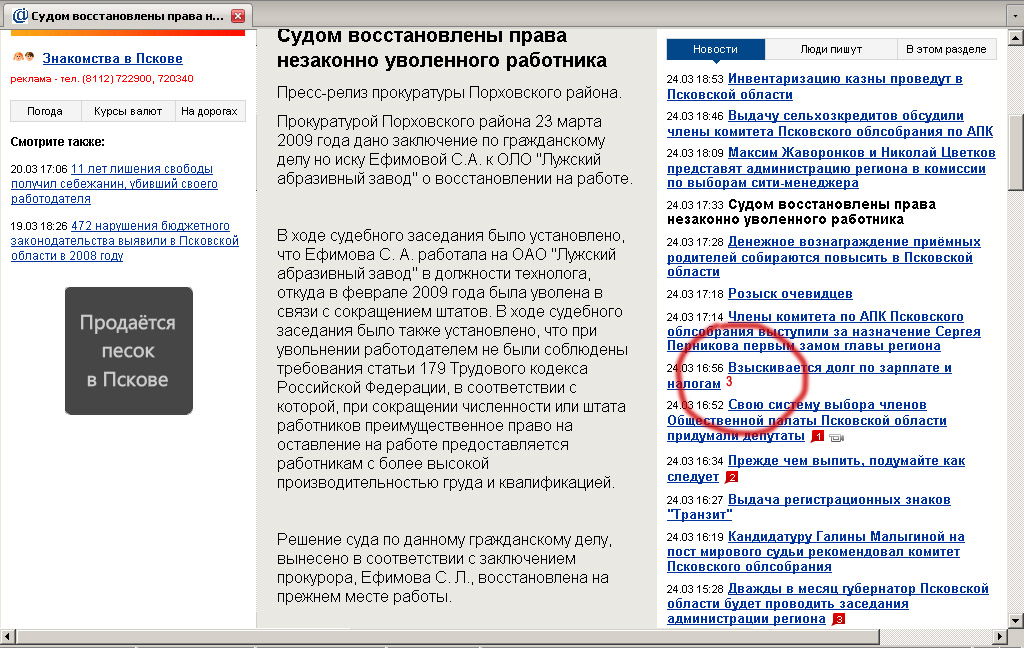The image size is (1024, 648).
Task: Open the Розыск очевидцев link
Action: 790,294
